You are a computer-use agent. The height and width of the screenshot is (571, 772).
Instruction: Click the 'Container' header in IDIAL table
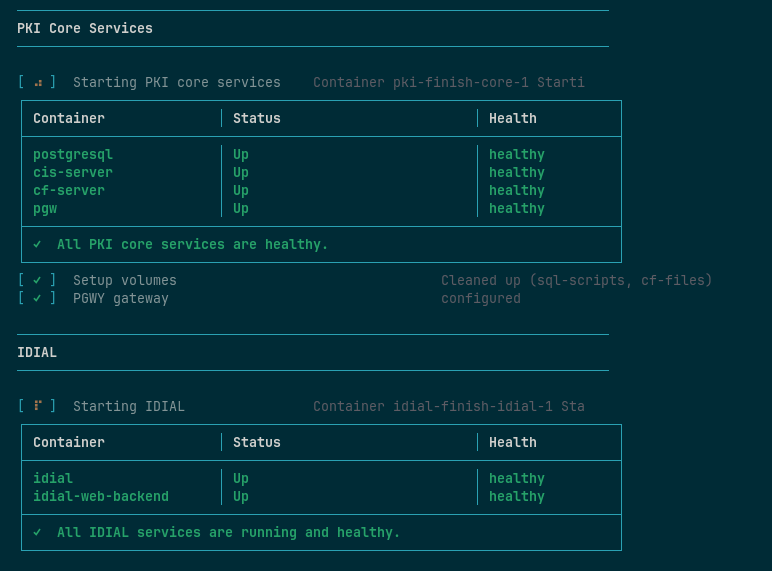point(69,443)
